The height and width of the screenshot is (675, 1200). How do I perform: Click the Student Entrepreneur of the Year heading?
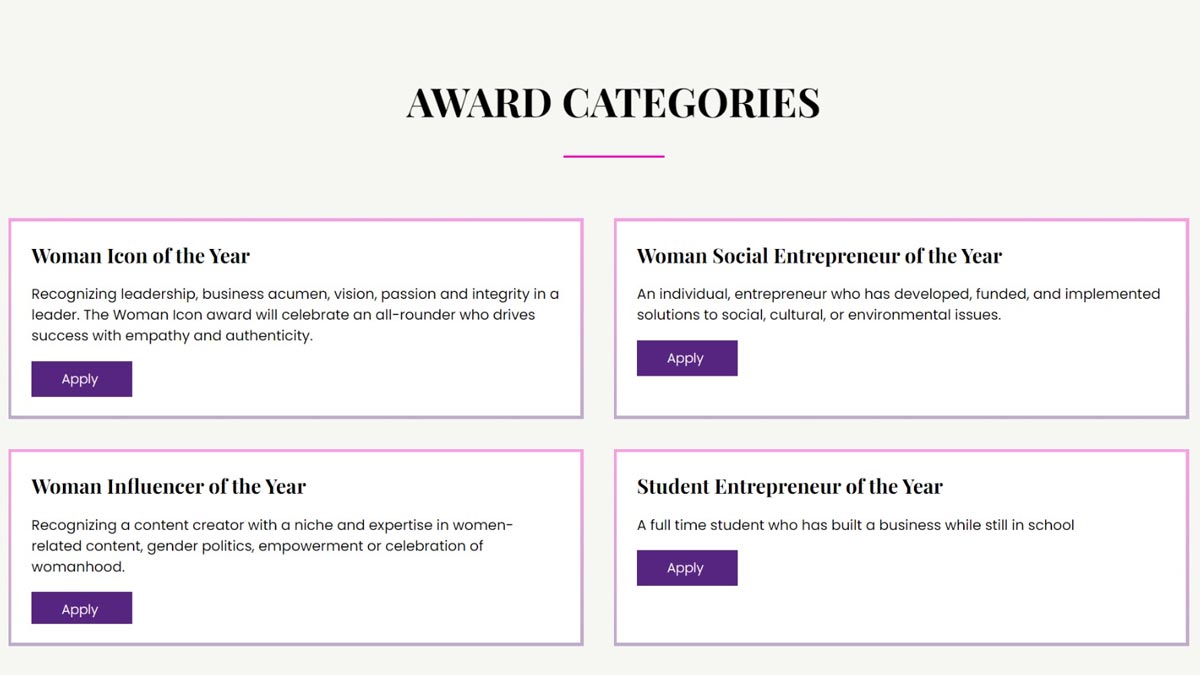pos(789,487)
